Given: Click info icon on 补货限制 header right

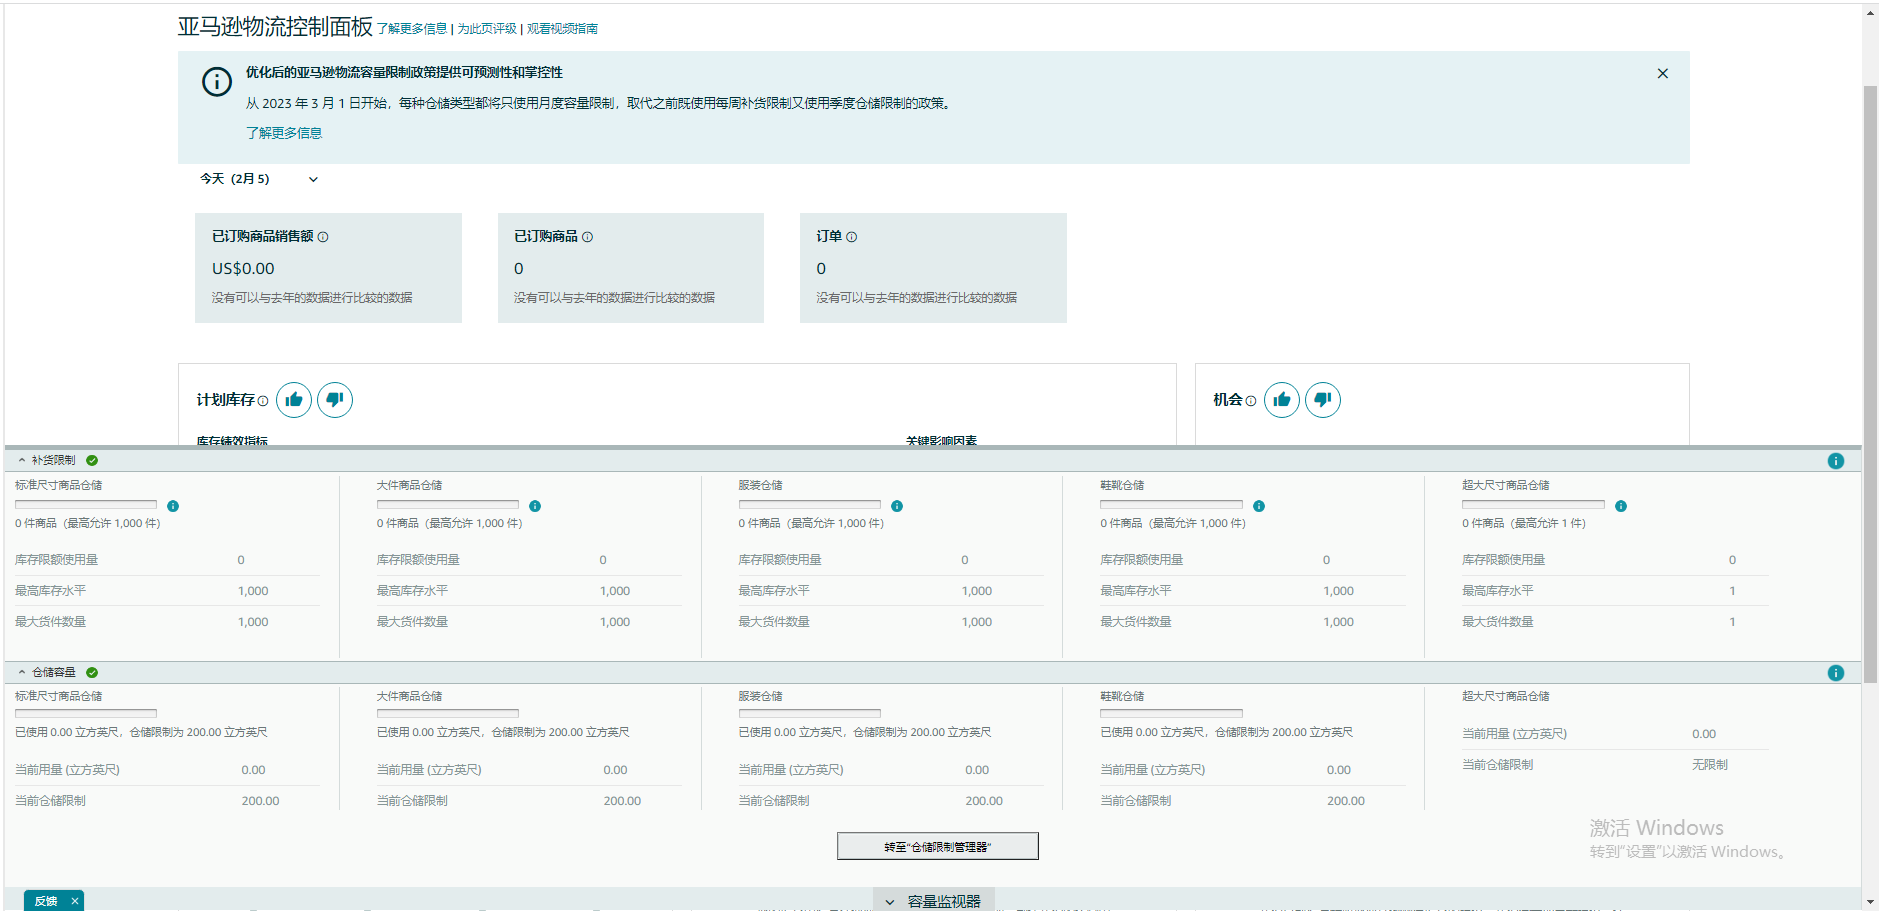Looking at the screenshot, I should [1836, 461].
